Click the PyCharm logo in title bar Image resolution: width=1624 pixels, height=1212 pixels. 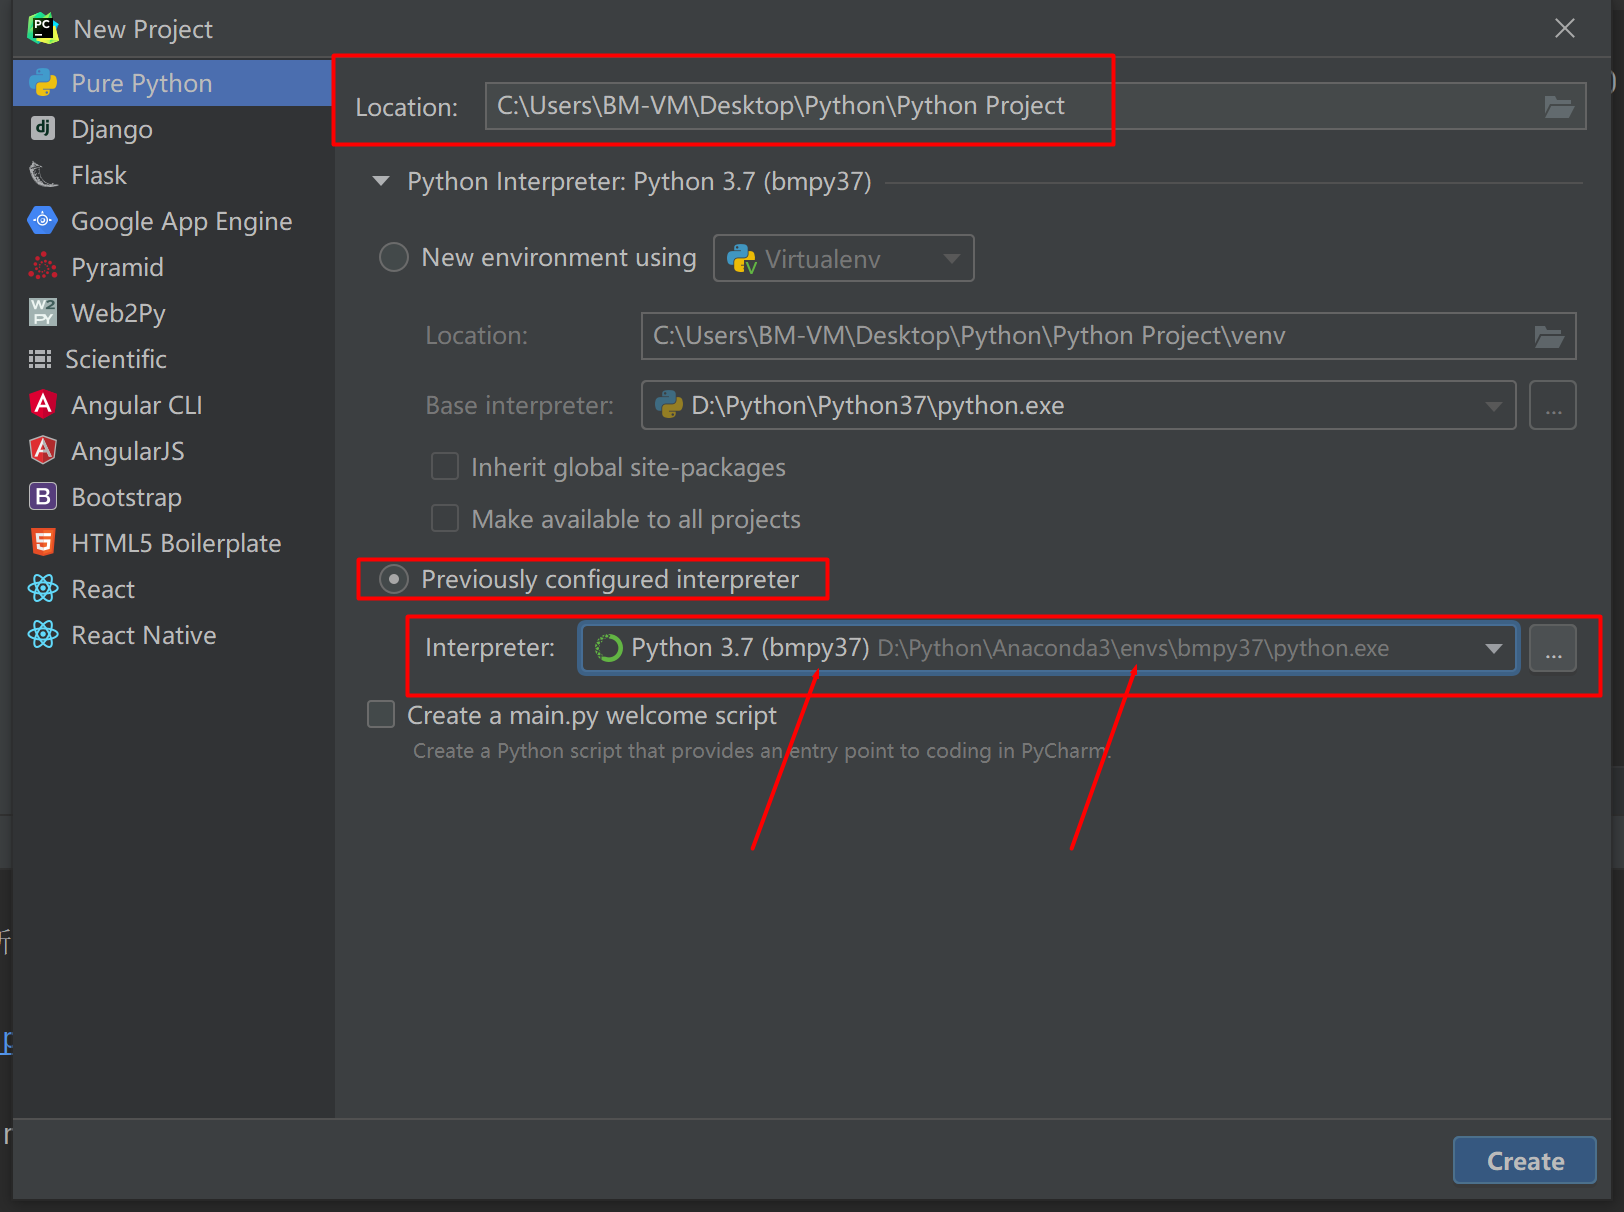point(43,28)
